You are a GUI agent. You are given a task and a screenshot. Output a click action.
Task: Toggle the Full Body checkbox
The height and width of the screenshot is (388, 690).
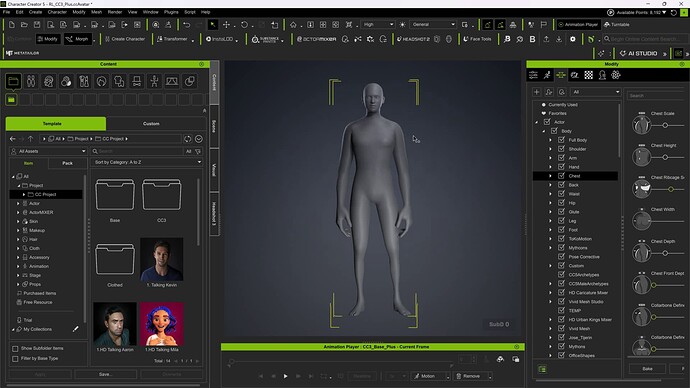562,139
